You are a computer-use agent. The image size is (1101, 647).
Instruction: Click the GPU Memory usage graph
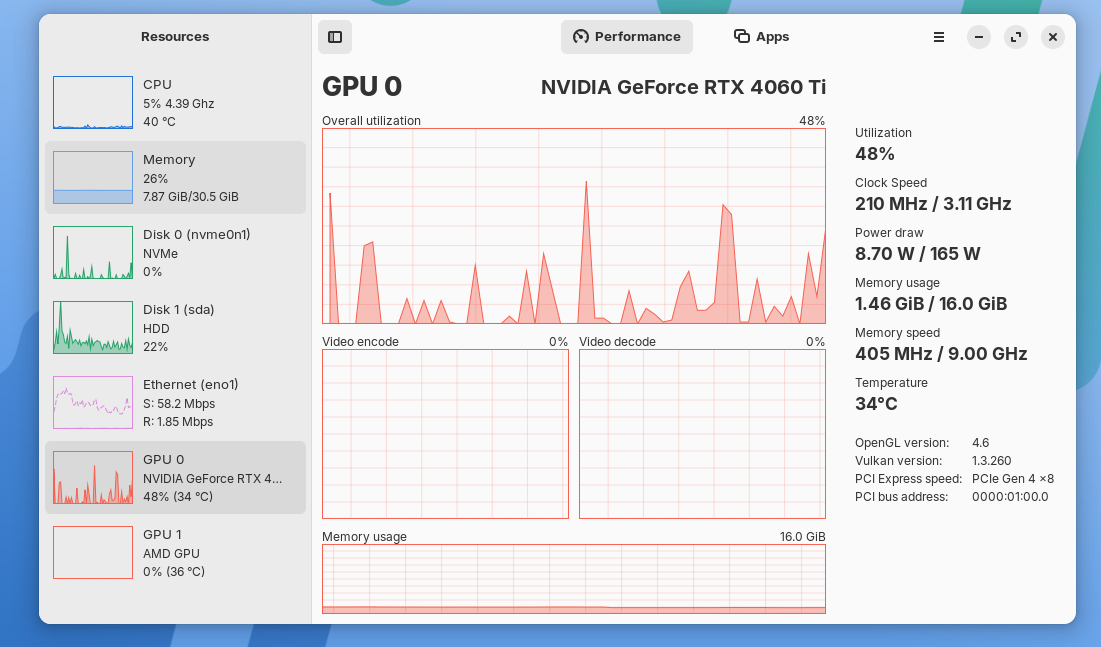[573, 579]
